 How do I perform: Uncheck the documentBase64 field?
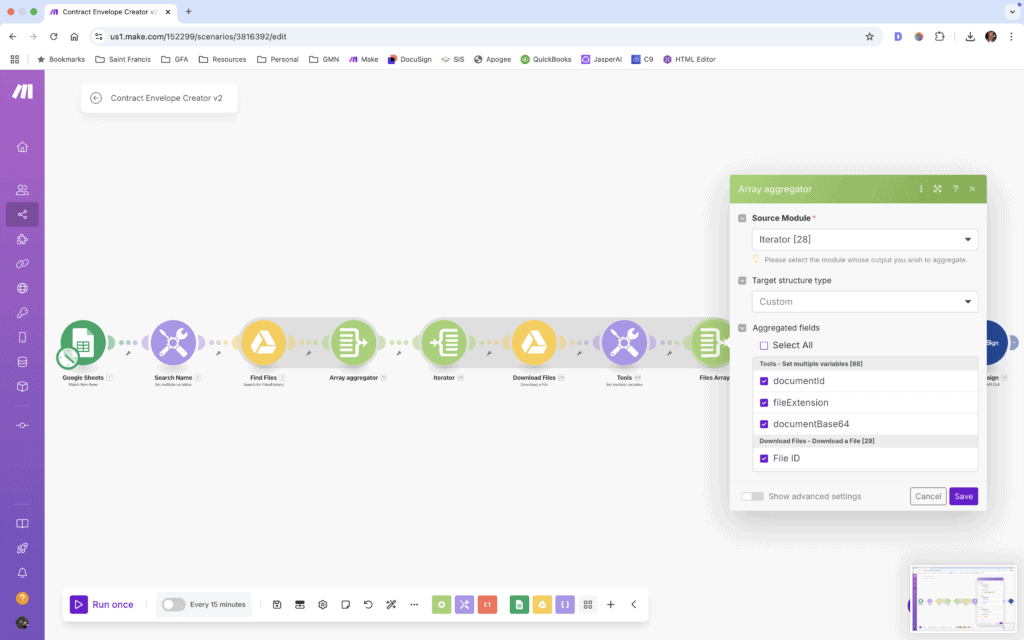pos(764,424)
